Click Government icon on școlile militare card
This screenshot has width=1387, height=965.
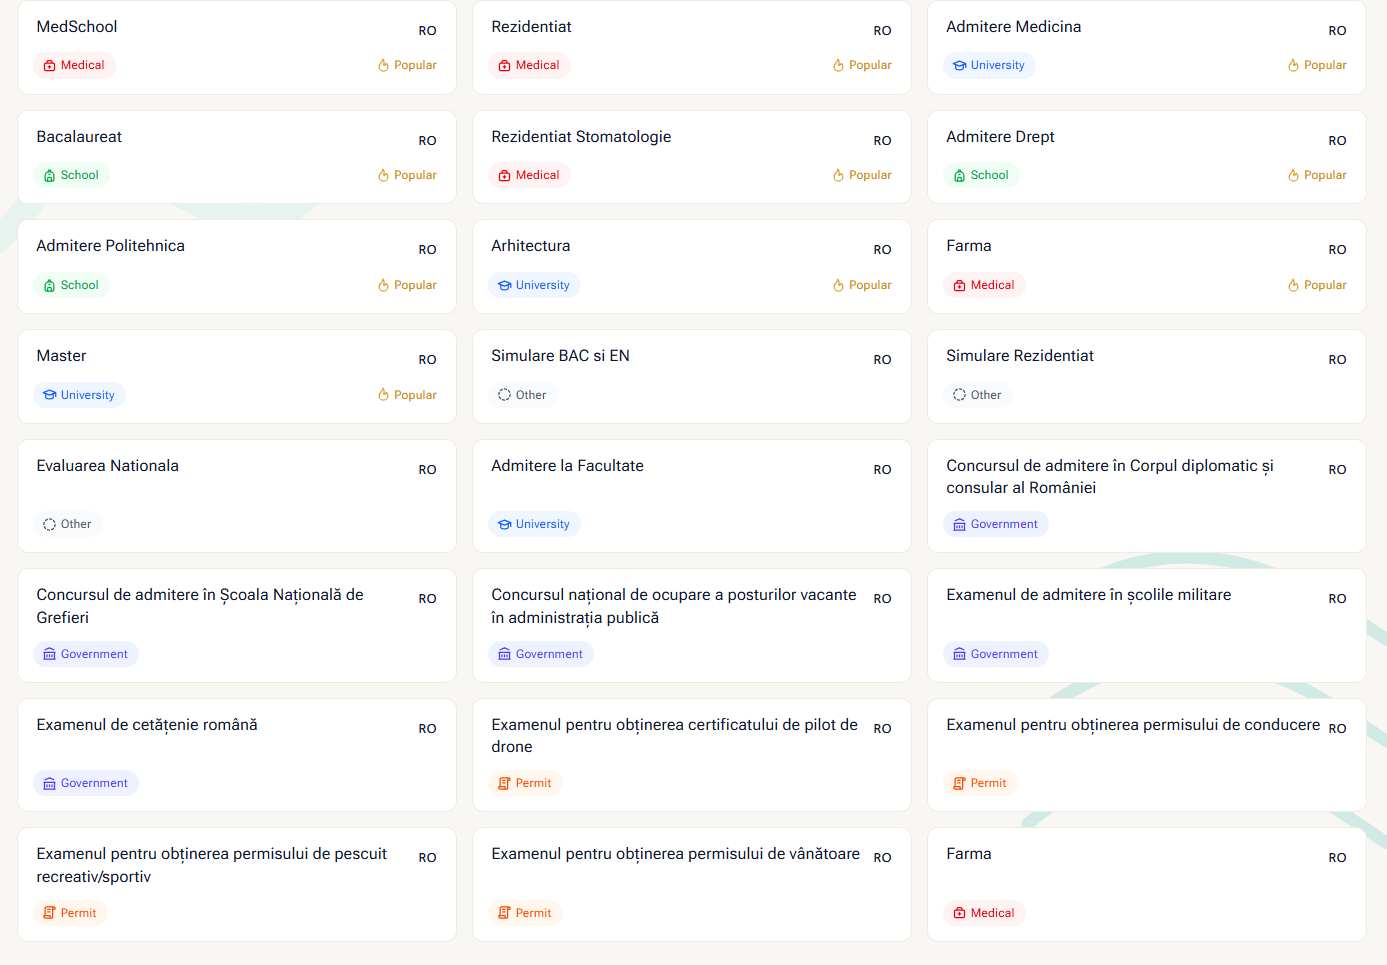coord(959,654)
